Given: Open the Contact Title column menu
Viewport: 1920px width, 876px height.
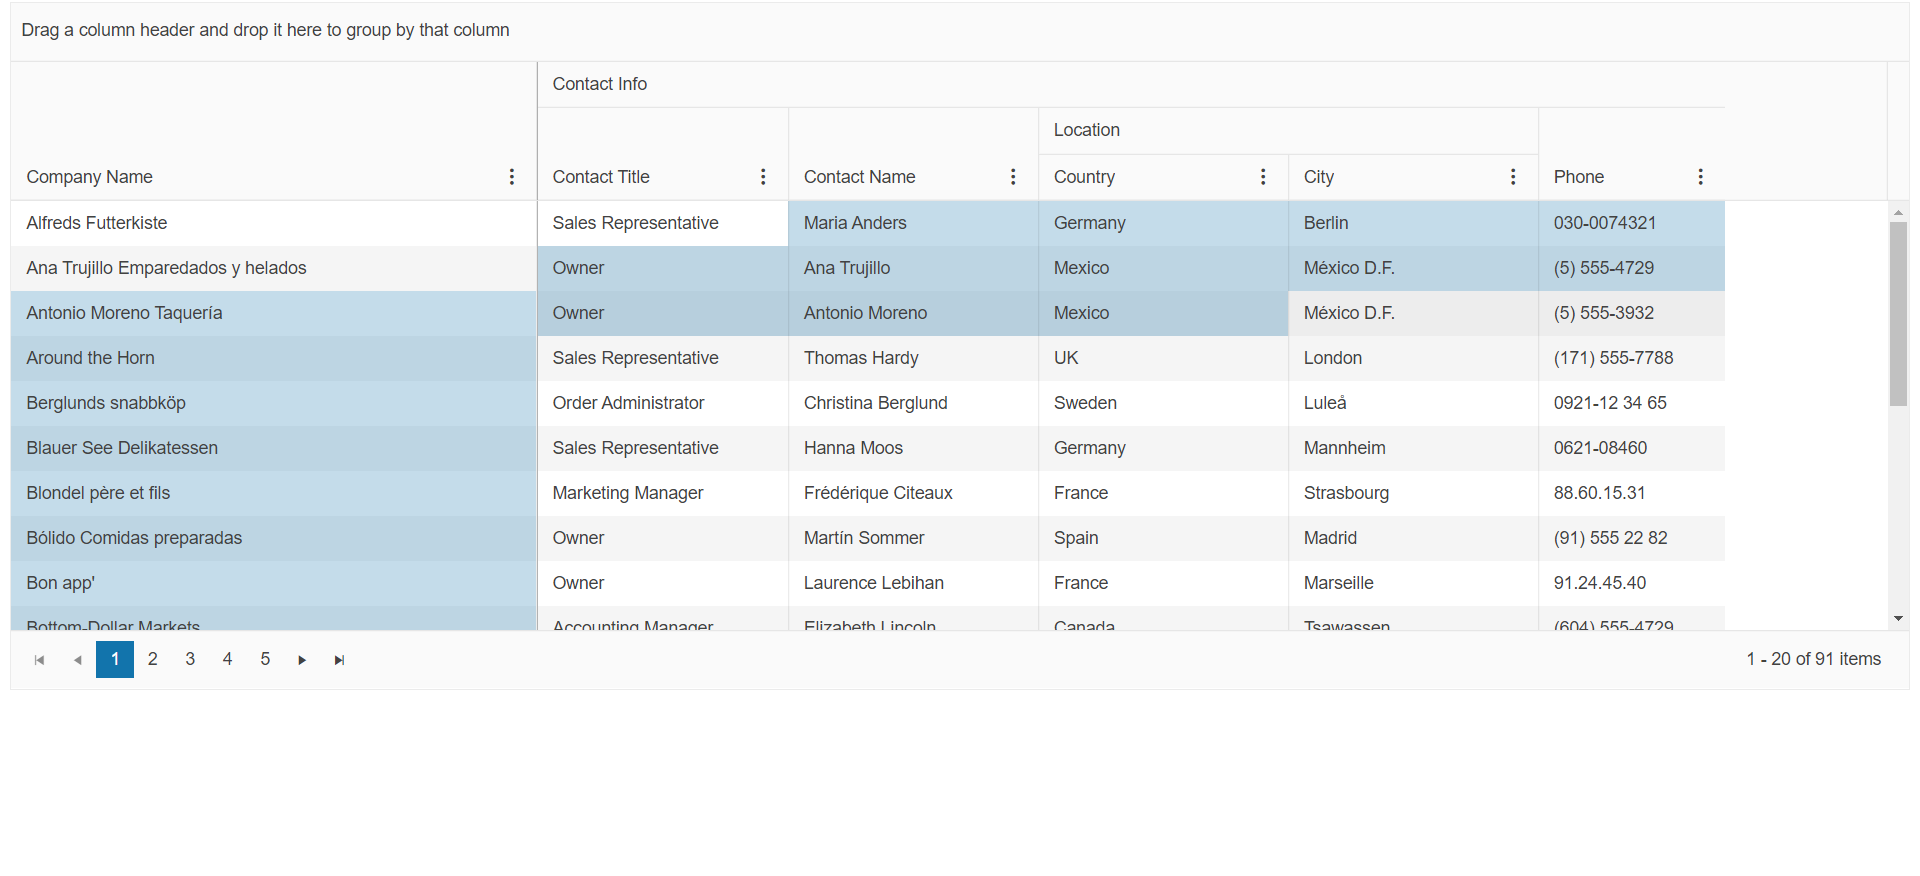Looking at the screenshot, I should pyautogui.click(x=763, y=177).
